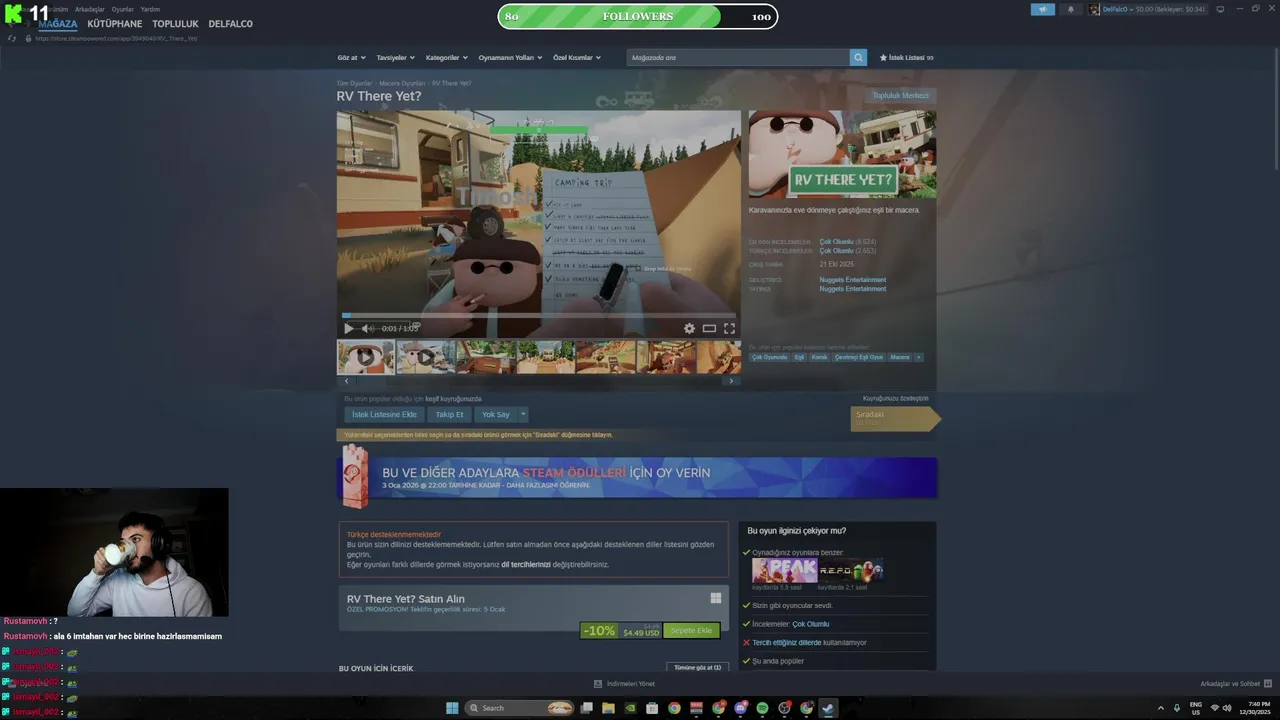Open the third screenshot thumbnail

[486, 357]
